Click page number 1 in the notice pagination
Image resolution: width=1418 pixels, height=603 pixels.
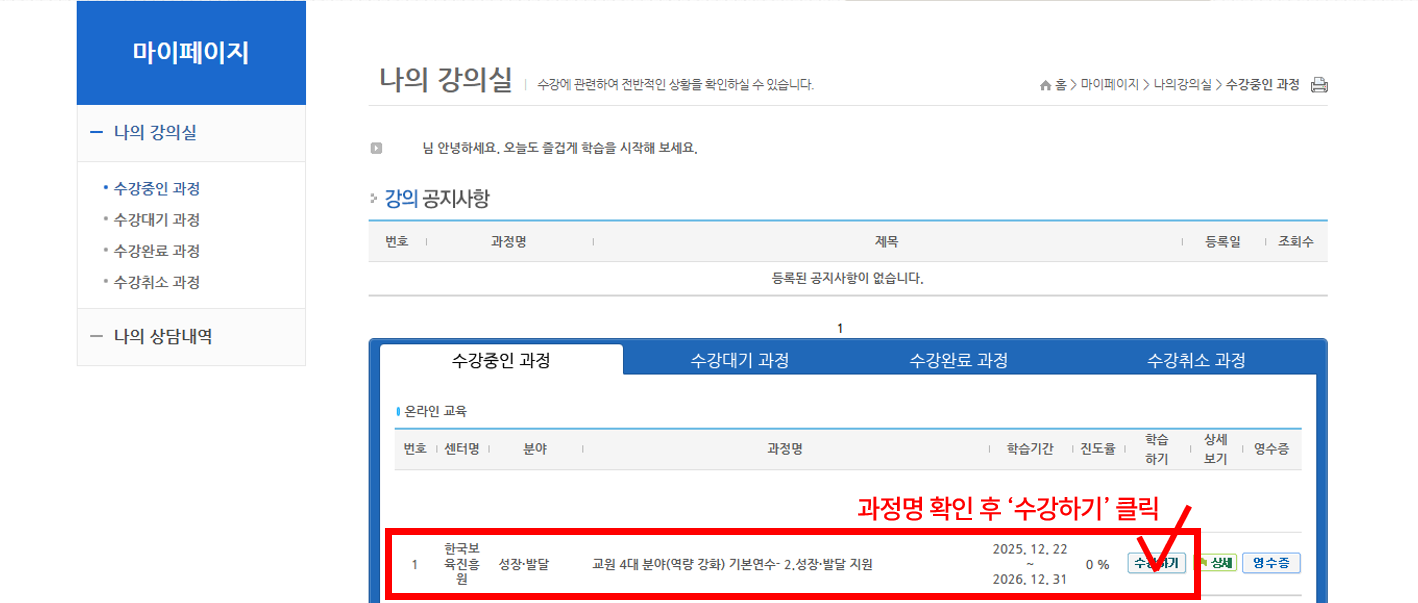(840, 328)
